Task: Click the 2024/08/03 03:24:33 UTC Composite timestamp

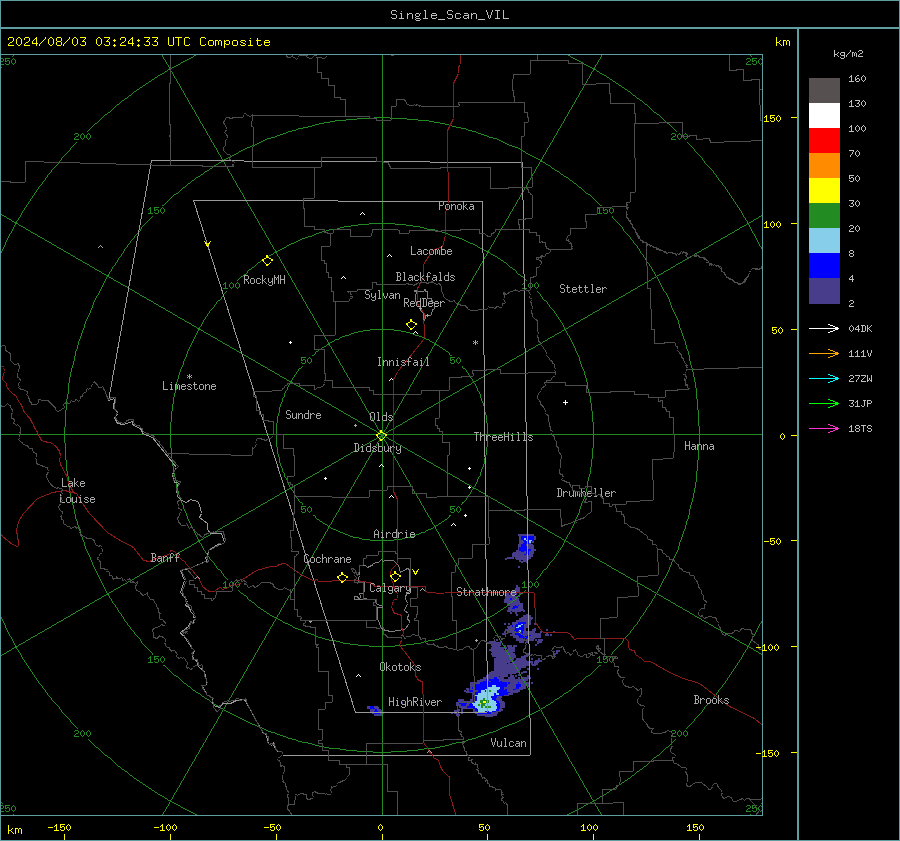Action: (138, 42)
